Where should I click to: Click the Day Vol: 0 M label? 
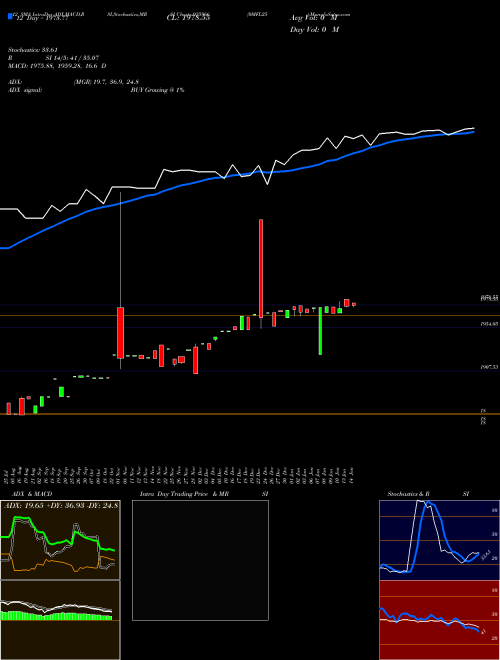coord(314,29)
